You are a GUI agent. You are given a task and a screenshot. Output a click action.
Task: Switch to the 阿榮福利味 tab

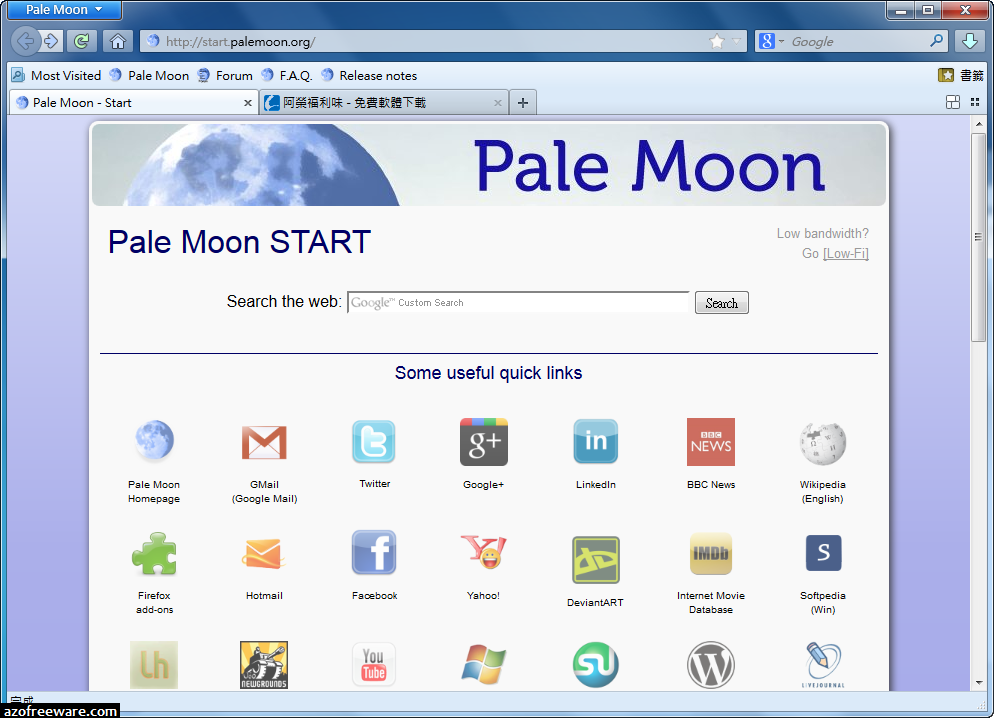coord(384,103)
